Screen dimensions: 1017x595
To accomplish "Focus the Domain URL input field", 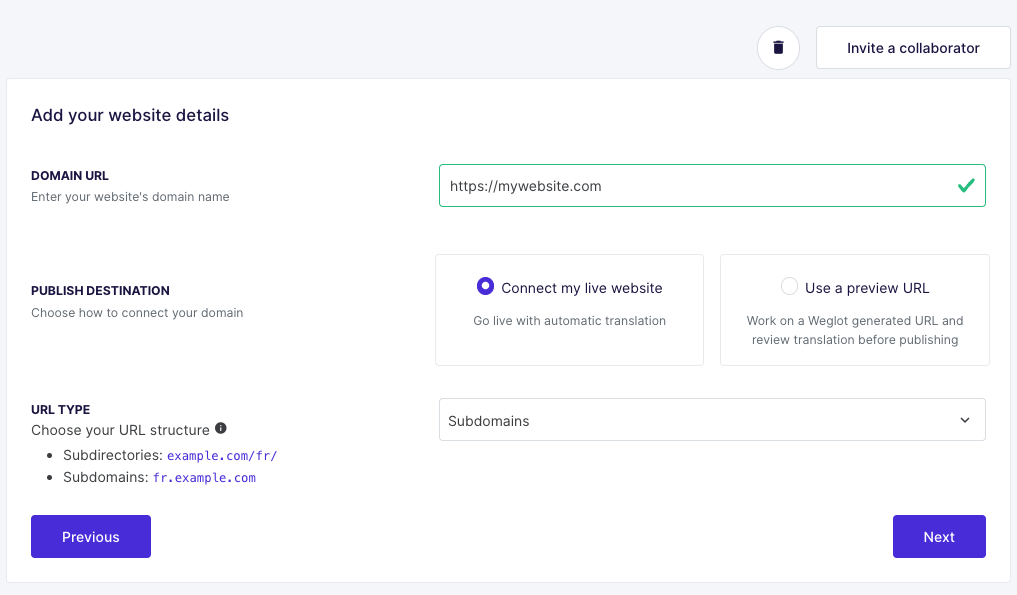I will [712, 186].
